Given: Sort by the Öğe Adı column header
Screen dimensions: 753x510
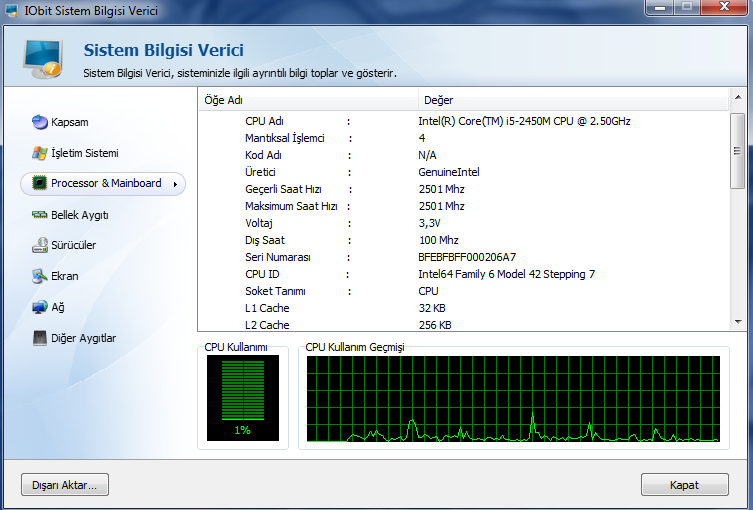Looking at the screenshot, I should coord(308,100).
